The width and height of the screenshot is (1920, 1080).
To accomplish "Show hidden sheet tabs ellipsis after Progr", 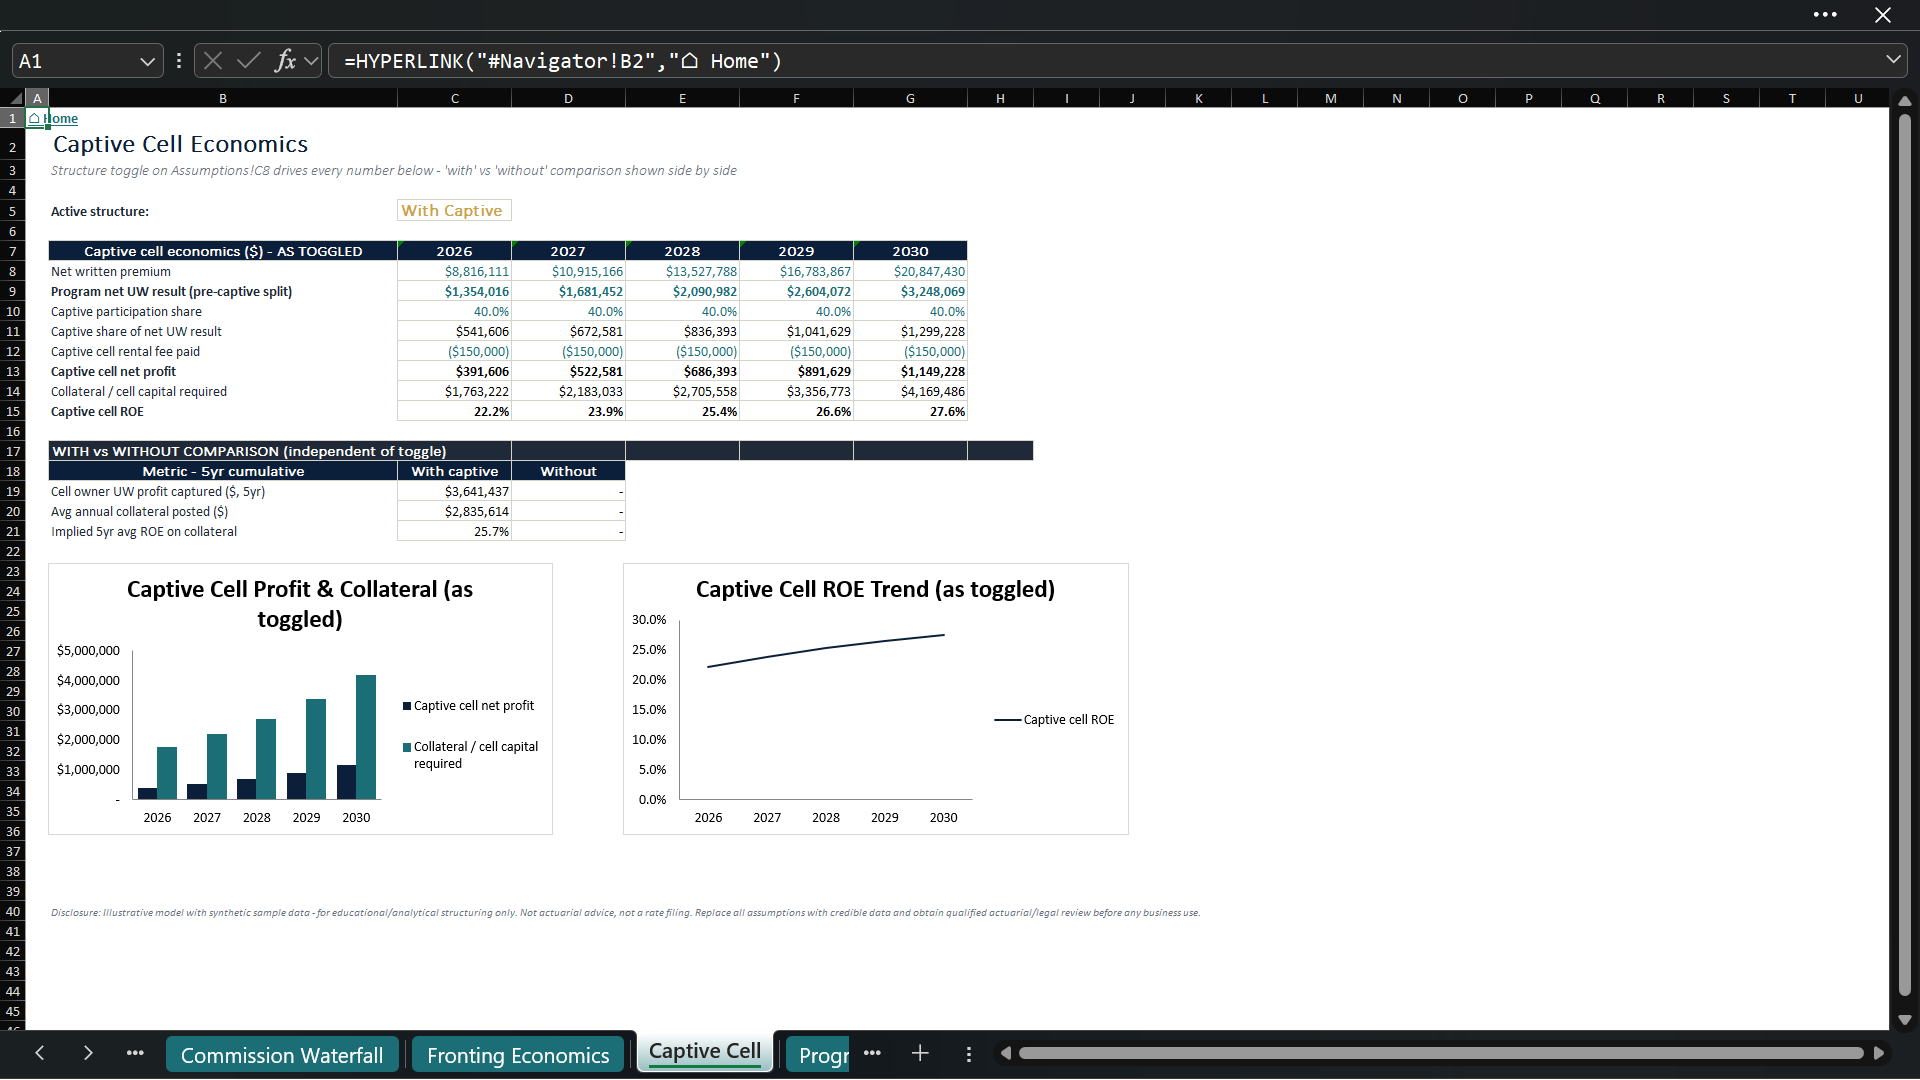I will 872,1053.
